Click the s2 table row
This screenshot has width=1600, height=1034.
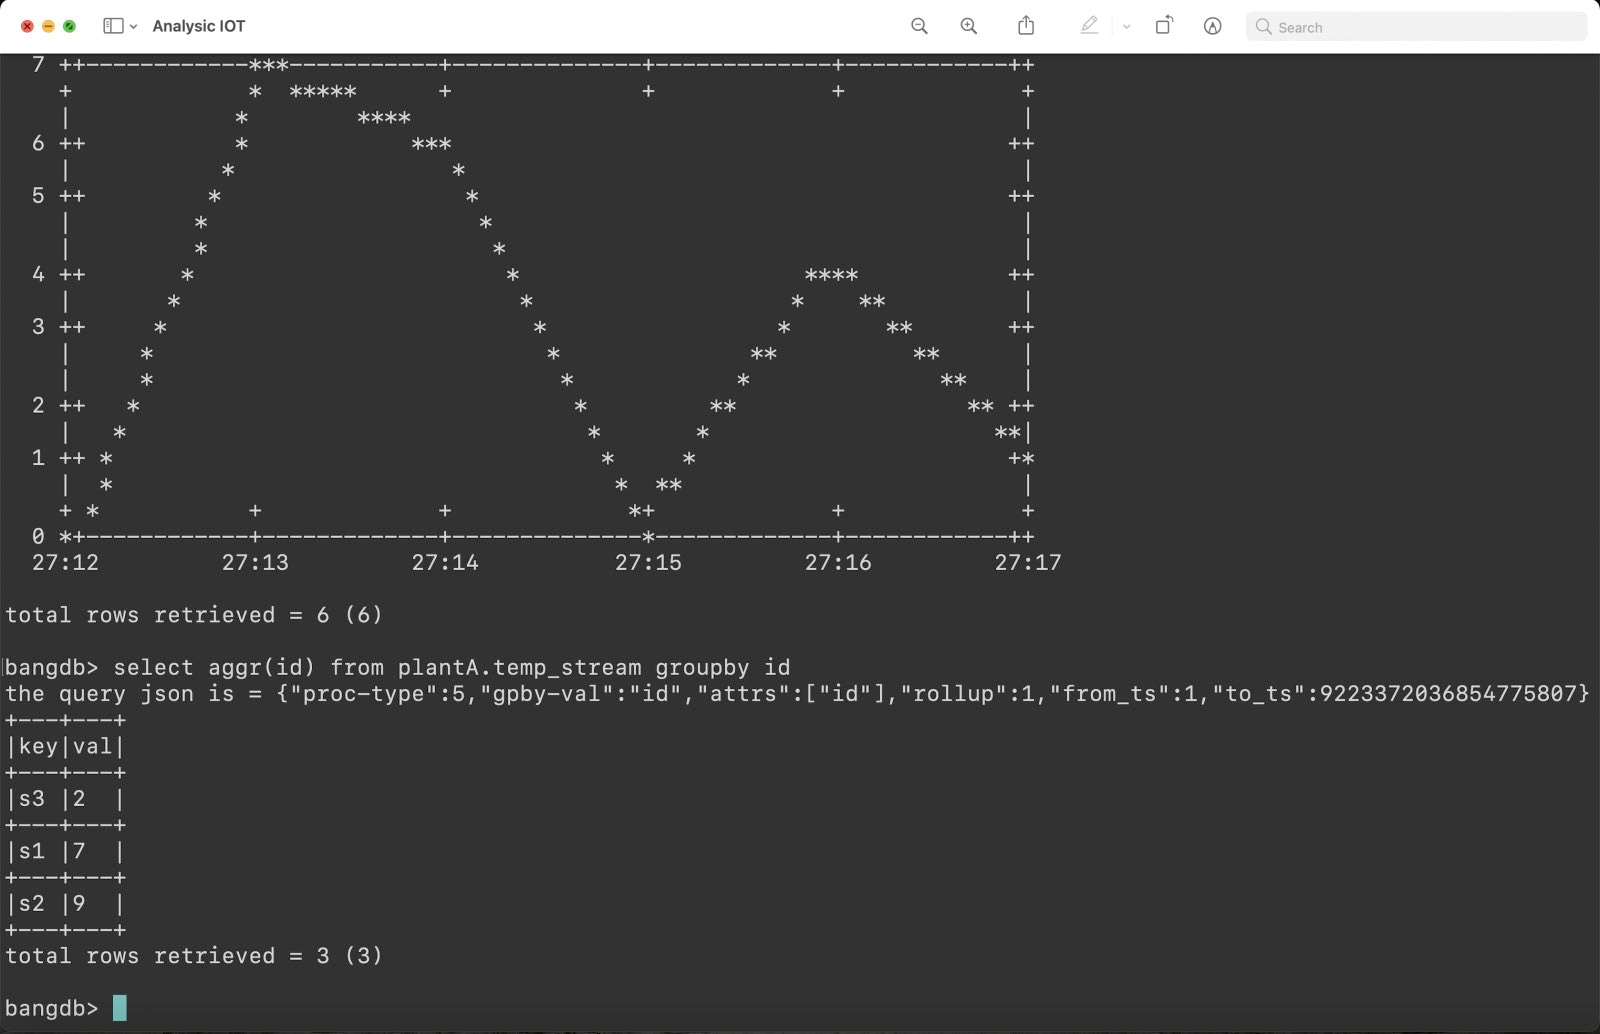[65, 904]
